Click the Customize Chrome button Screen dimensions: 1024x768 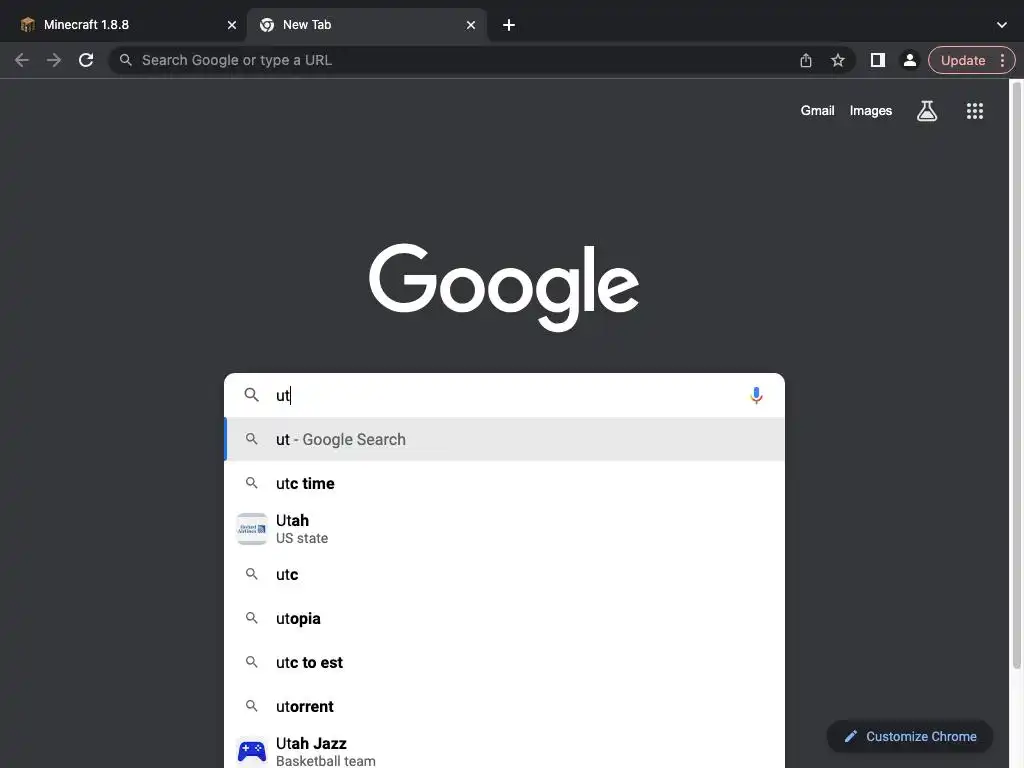[x=910, y=737]
